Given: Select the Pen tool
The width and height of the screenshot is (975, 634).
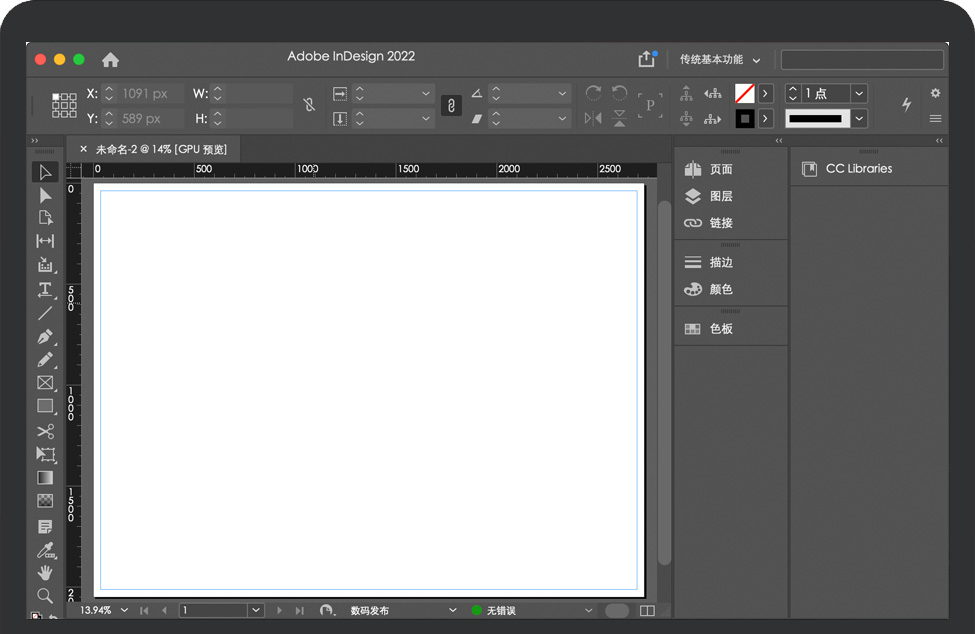Looking at the screenshot, I should pyautogui.click(x=45, y=336).
